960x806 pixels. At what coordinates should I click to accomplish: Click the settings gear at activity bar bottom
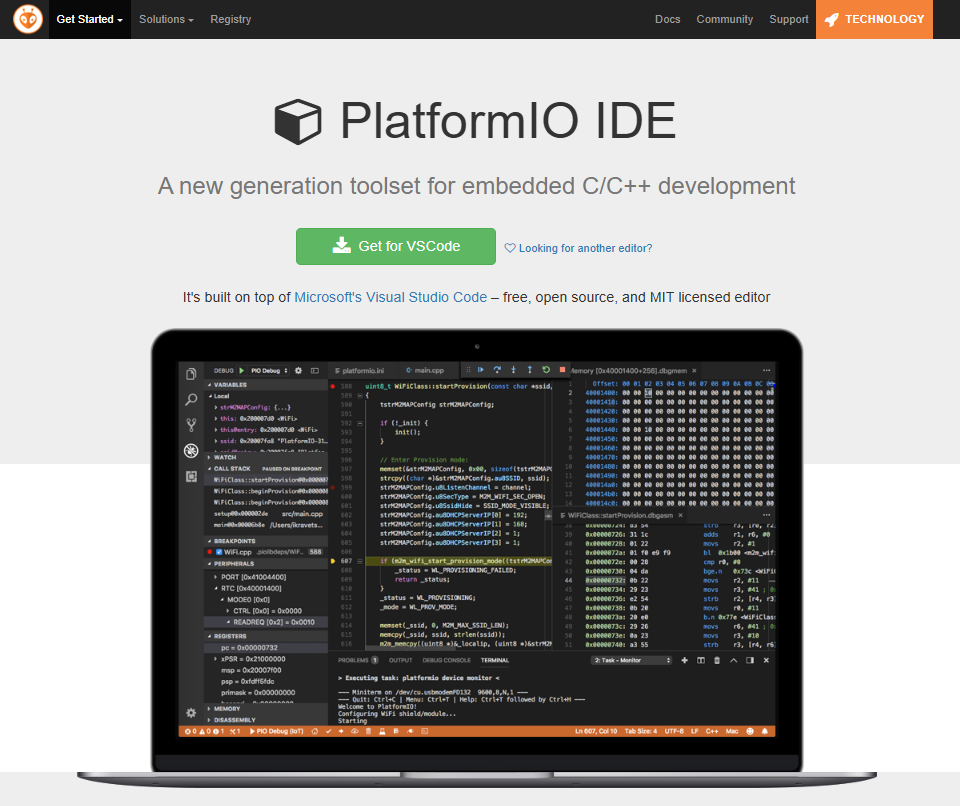click(191, 713)
